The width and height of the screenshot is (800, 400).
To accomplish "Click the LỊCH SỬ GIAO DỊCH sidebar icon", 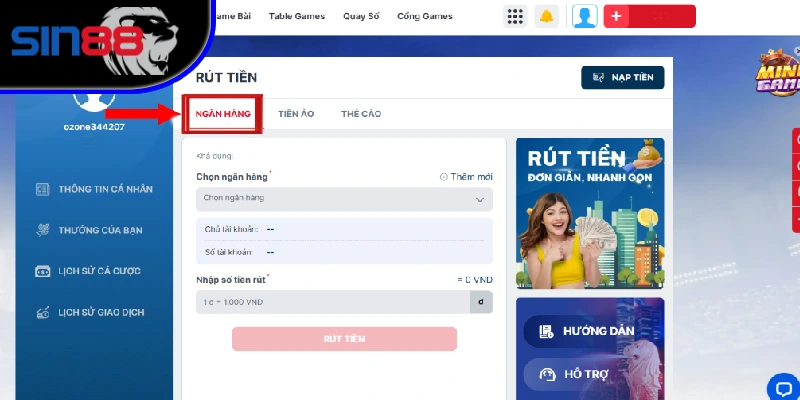I will [42, 312].
